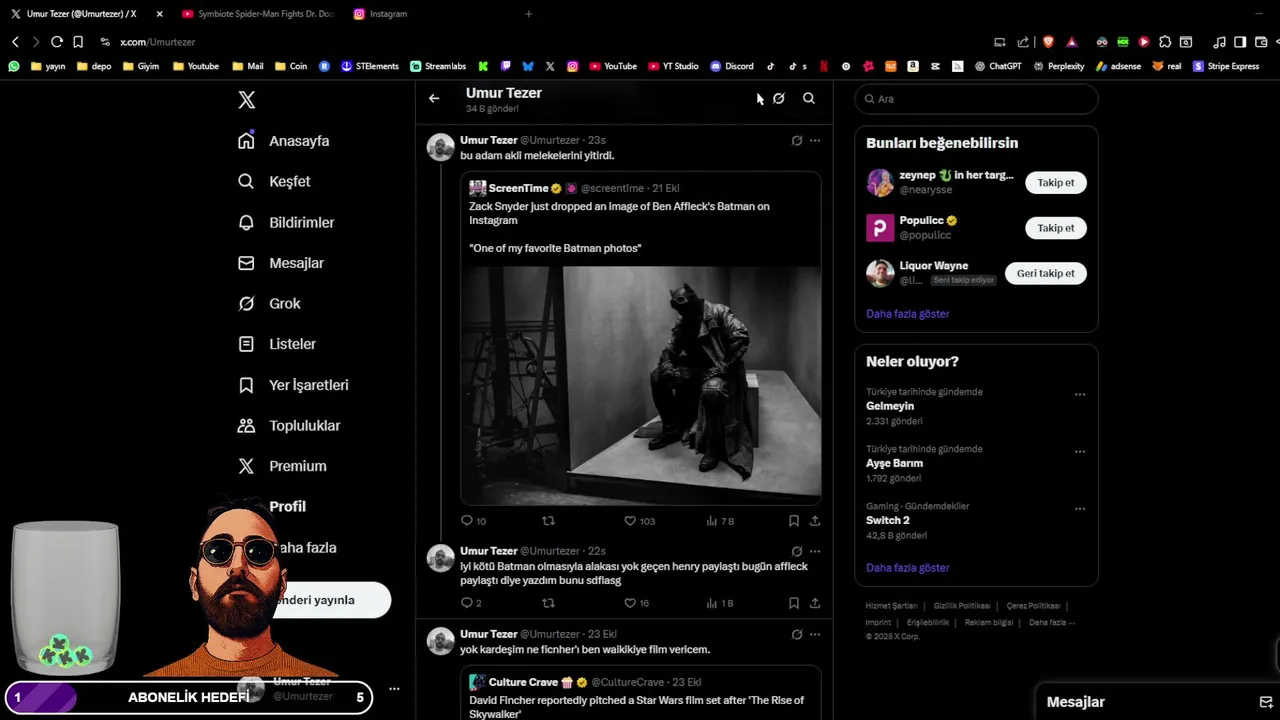
Task: Click the address bar showing x.com/Umurtezer
Action: pos(157,42)
